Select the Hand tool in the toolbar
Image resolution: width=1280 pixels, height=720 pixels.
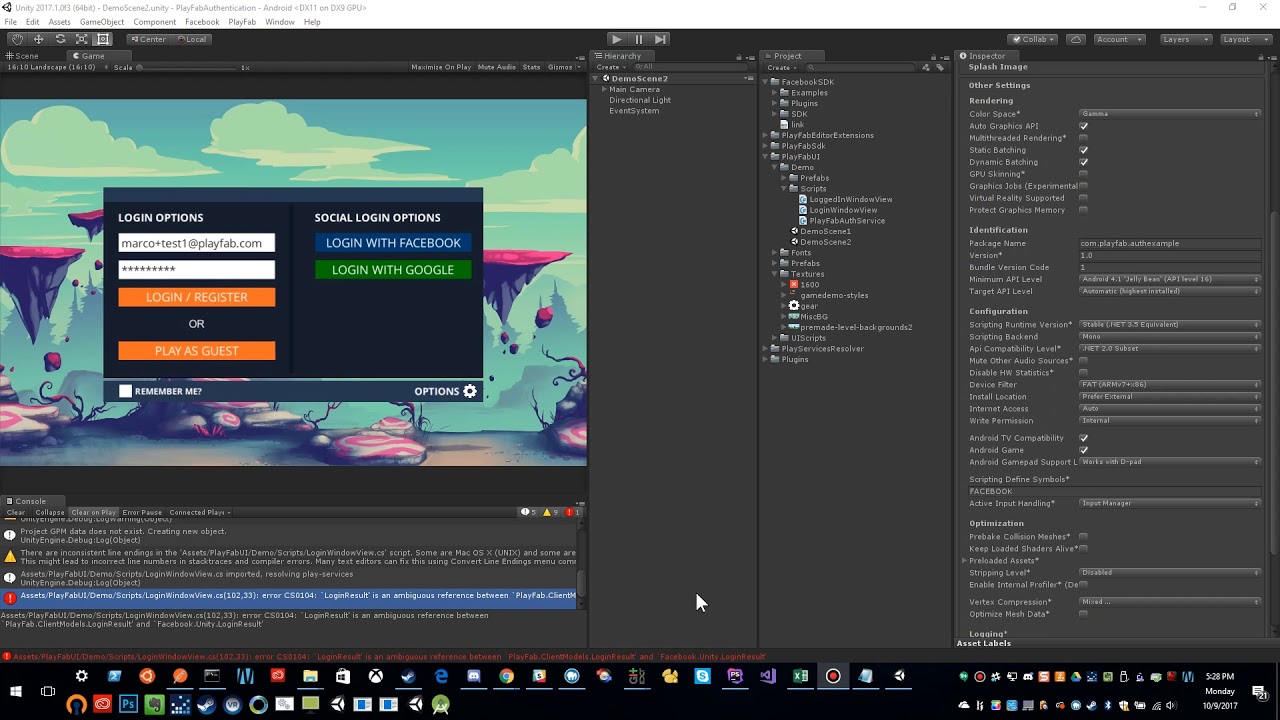click(17, 39)
